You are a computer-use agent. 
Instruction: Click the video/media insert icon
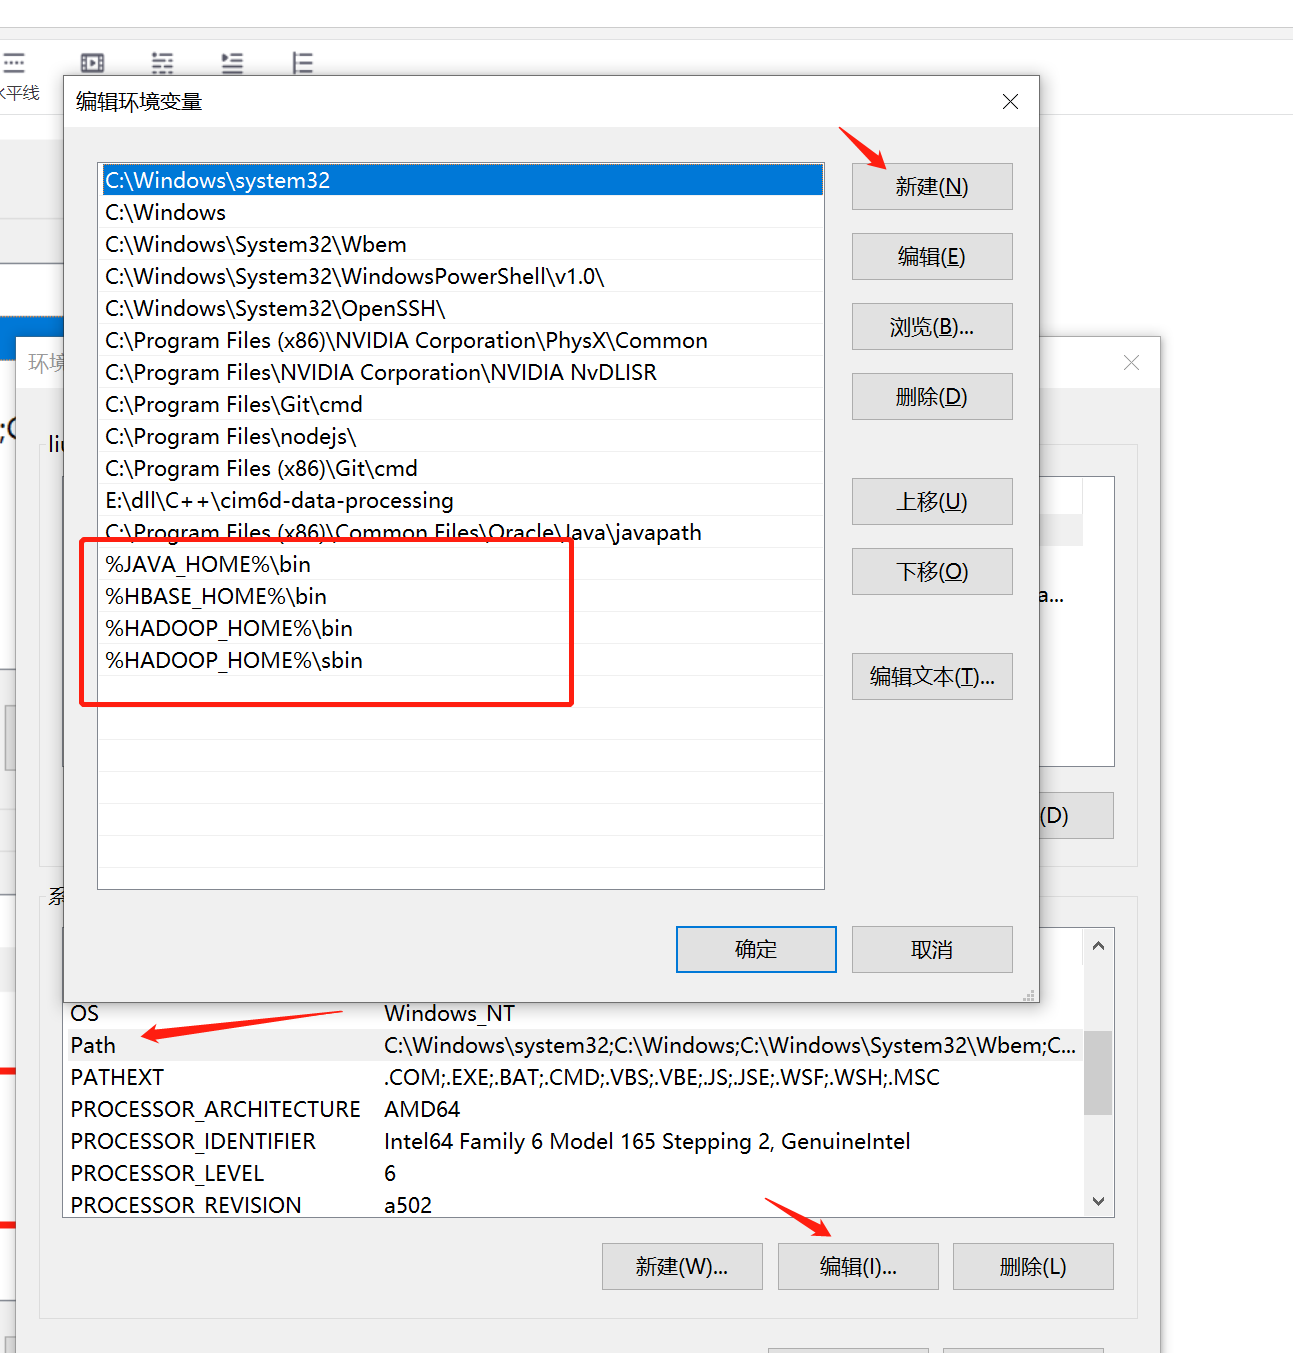click(x=91, y=62)
